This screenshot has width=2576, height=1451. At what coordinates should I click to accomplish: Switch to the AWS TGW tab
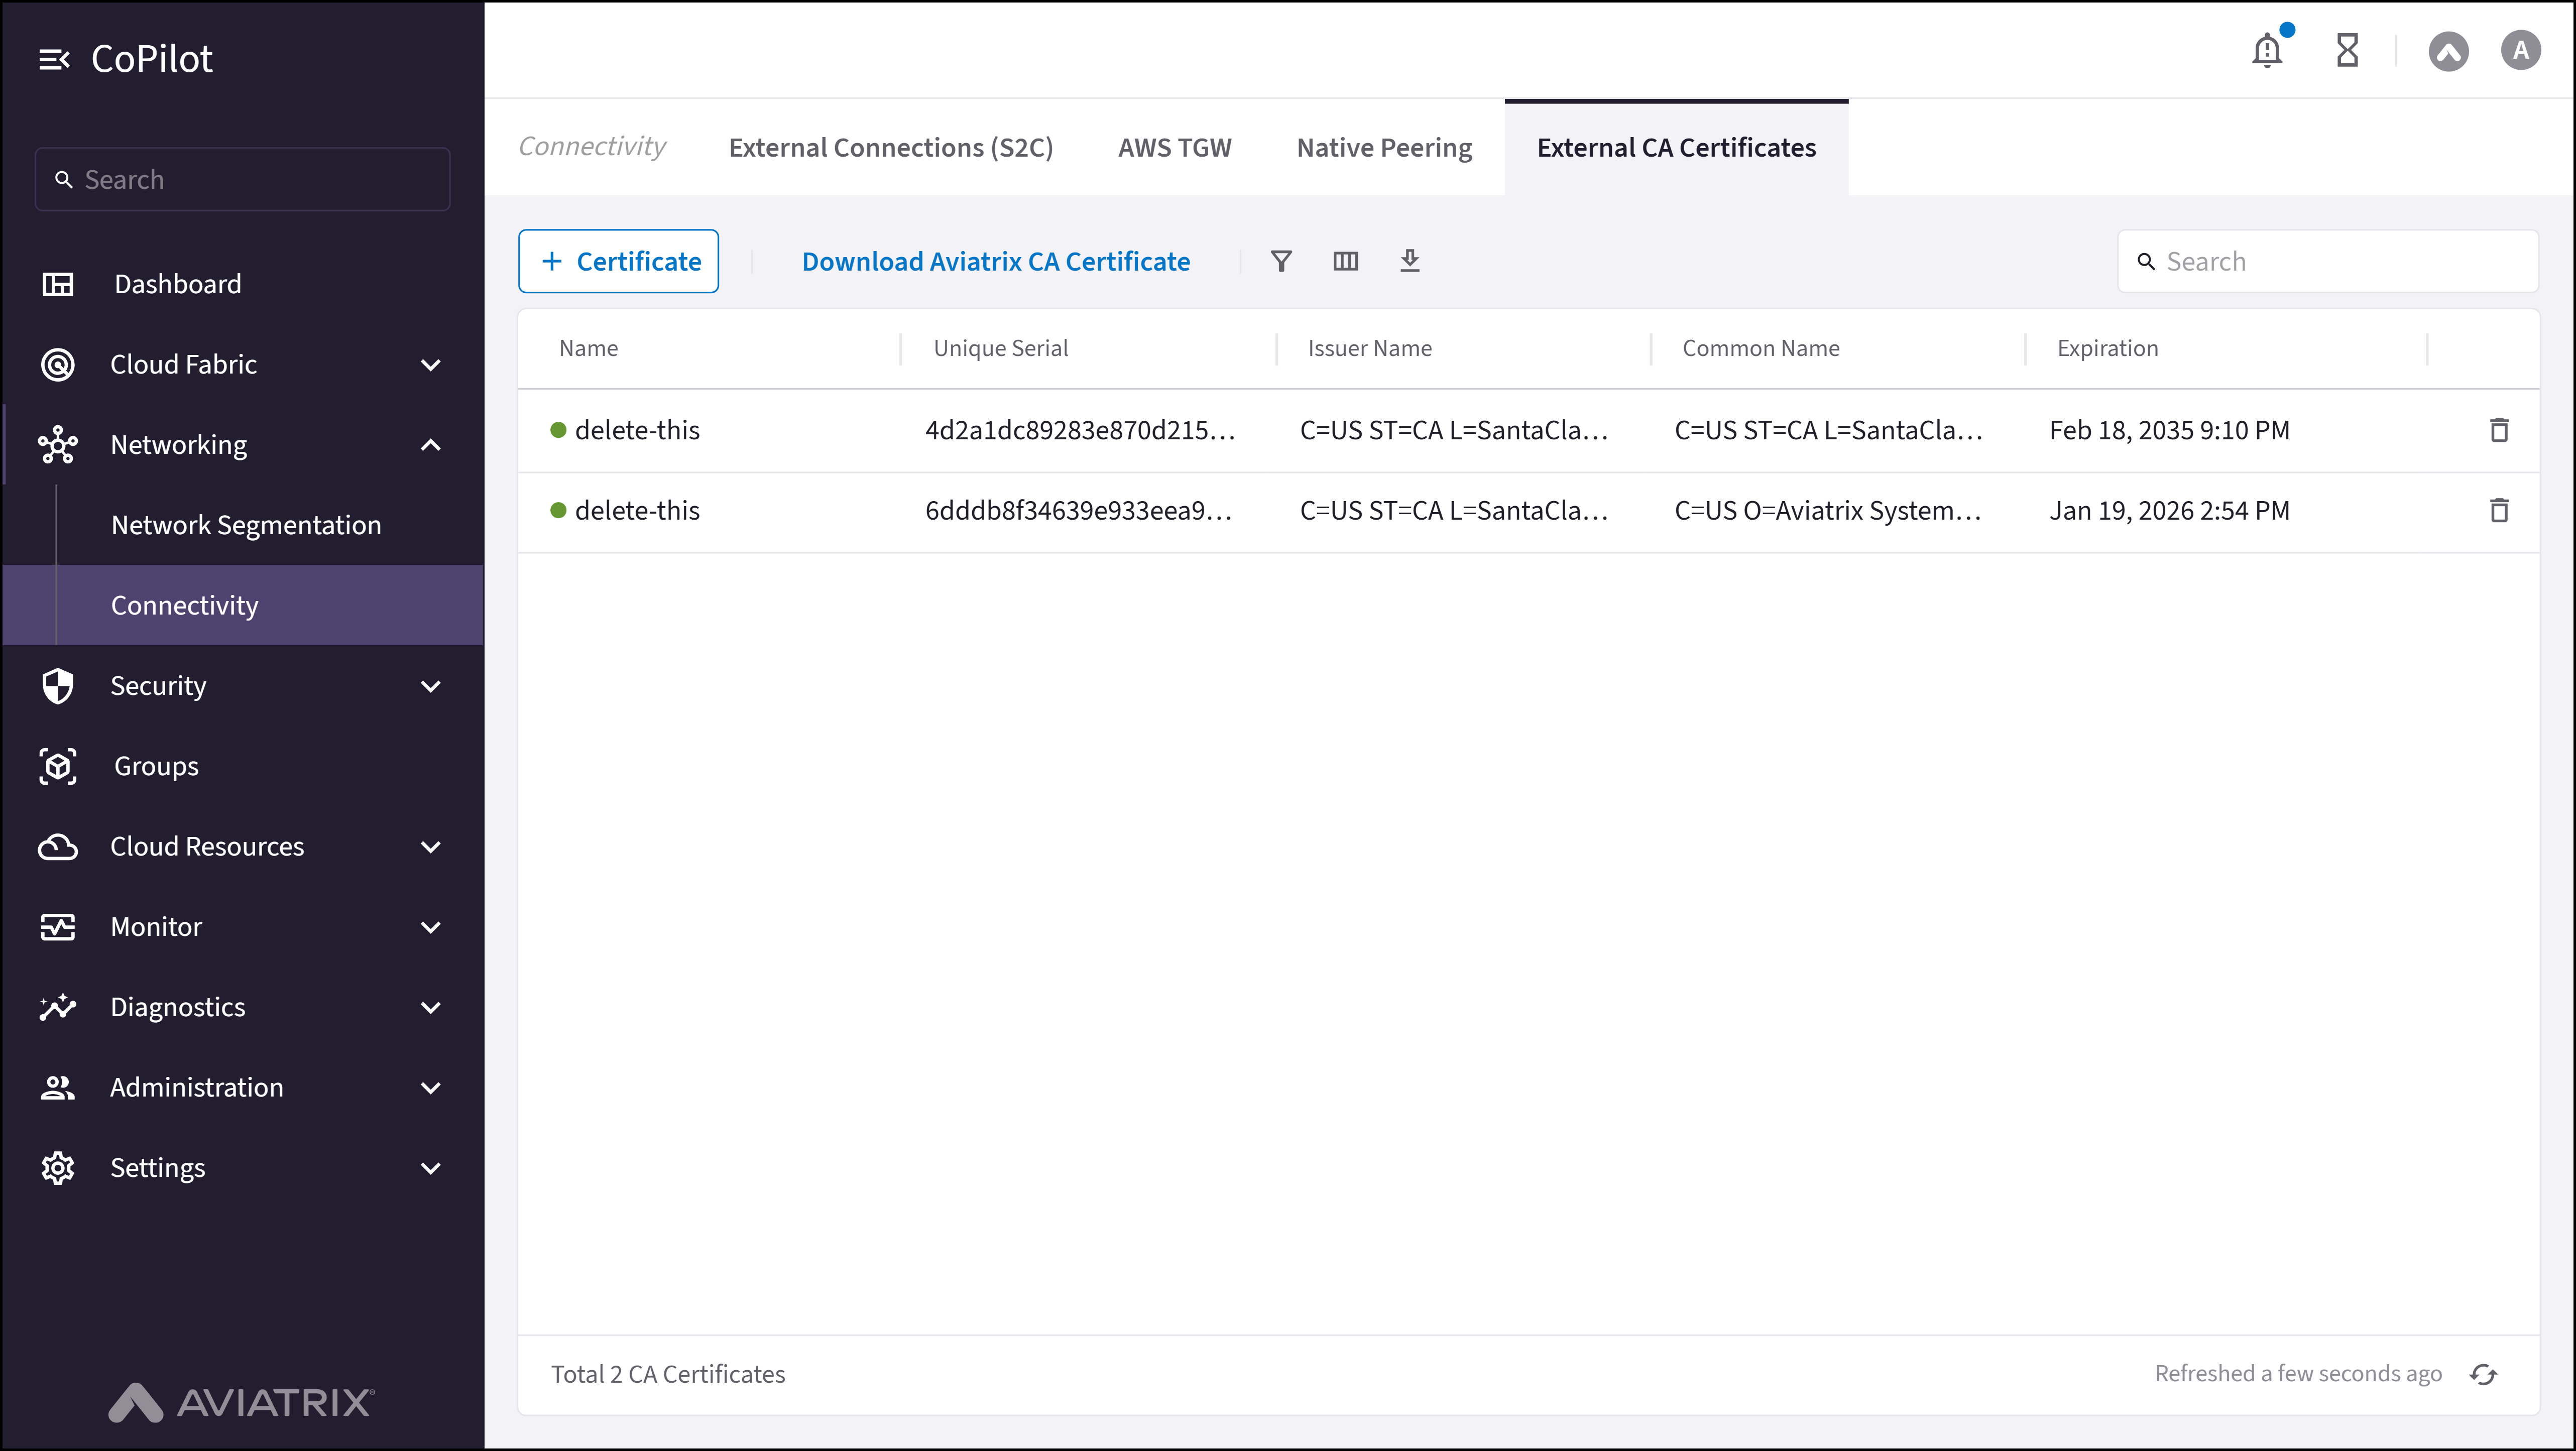[1174, 147]
